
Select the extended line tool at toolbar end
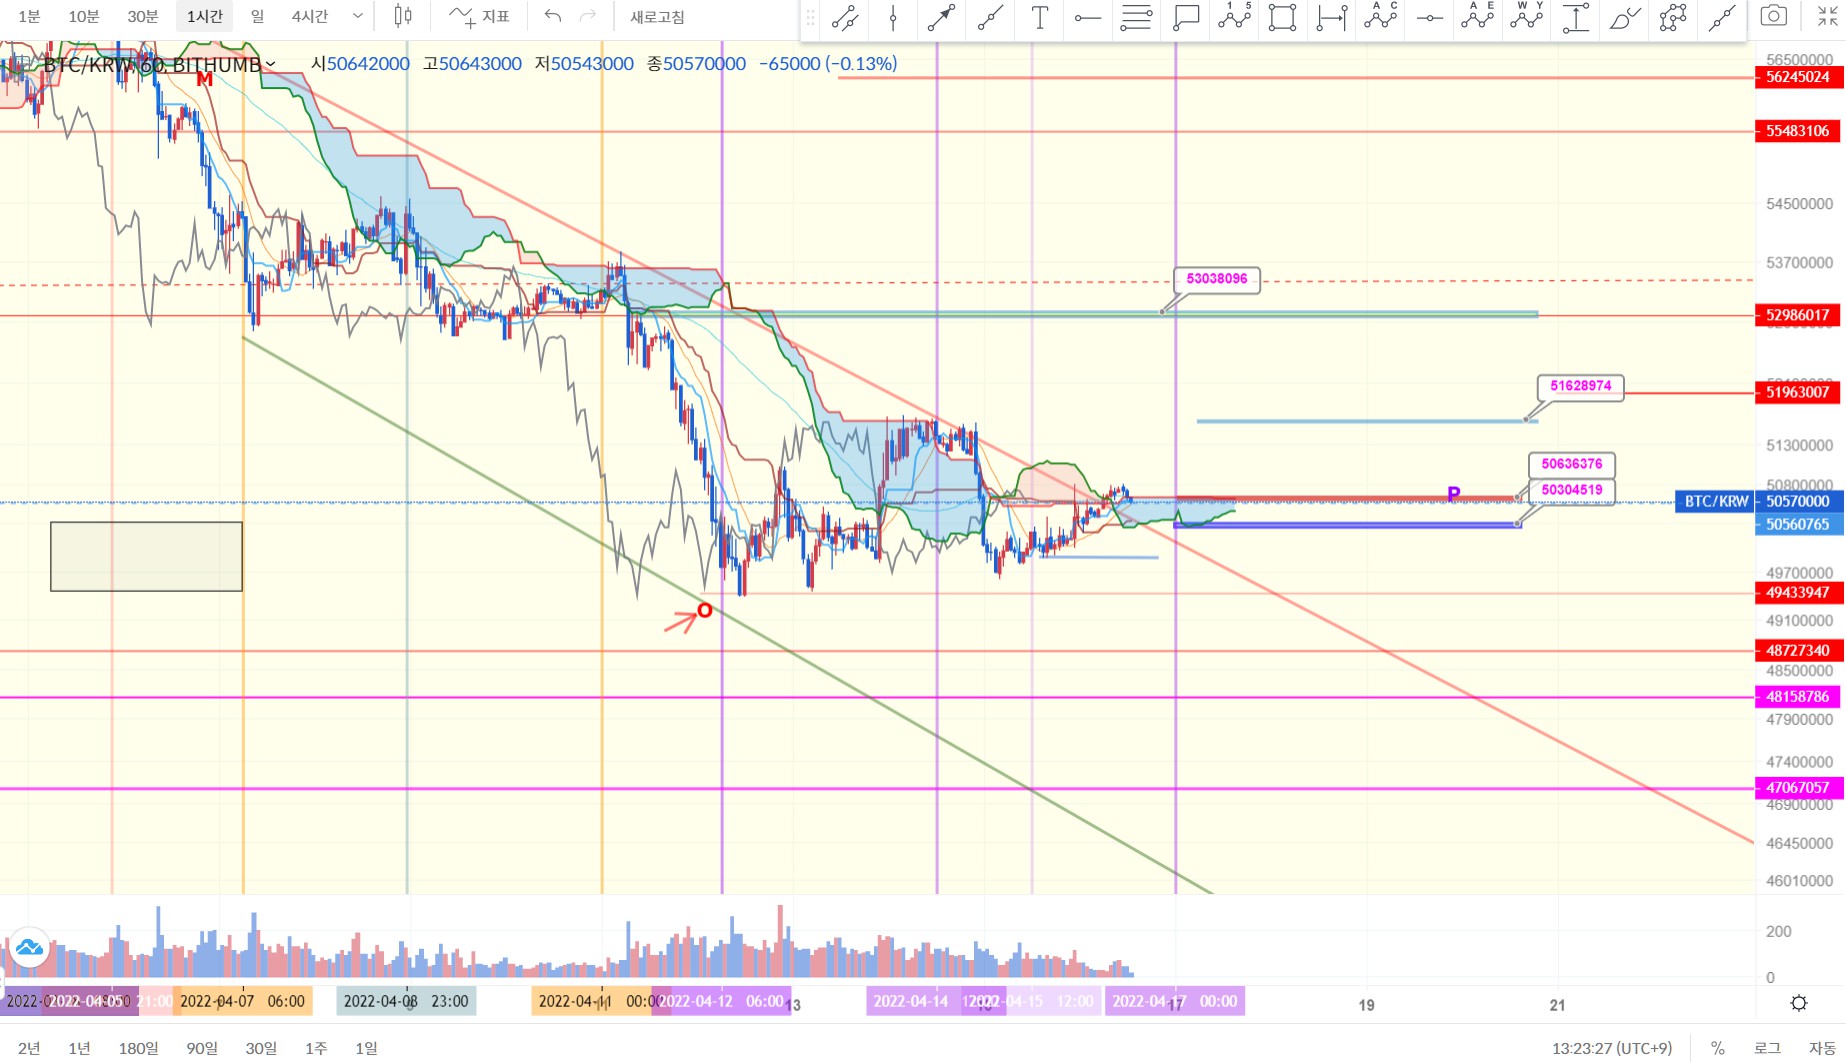point(1722,17)
